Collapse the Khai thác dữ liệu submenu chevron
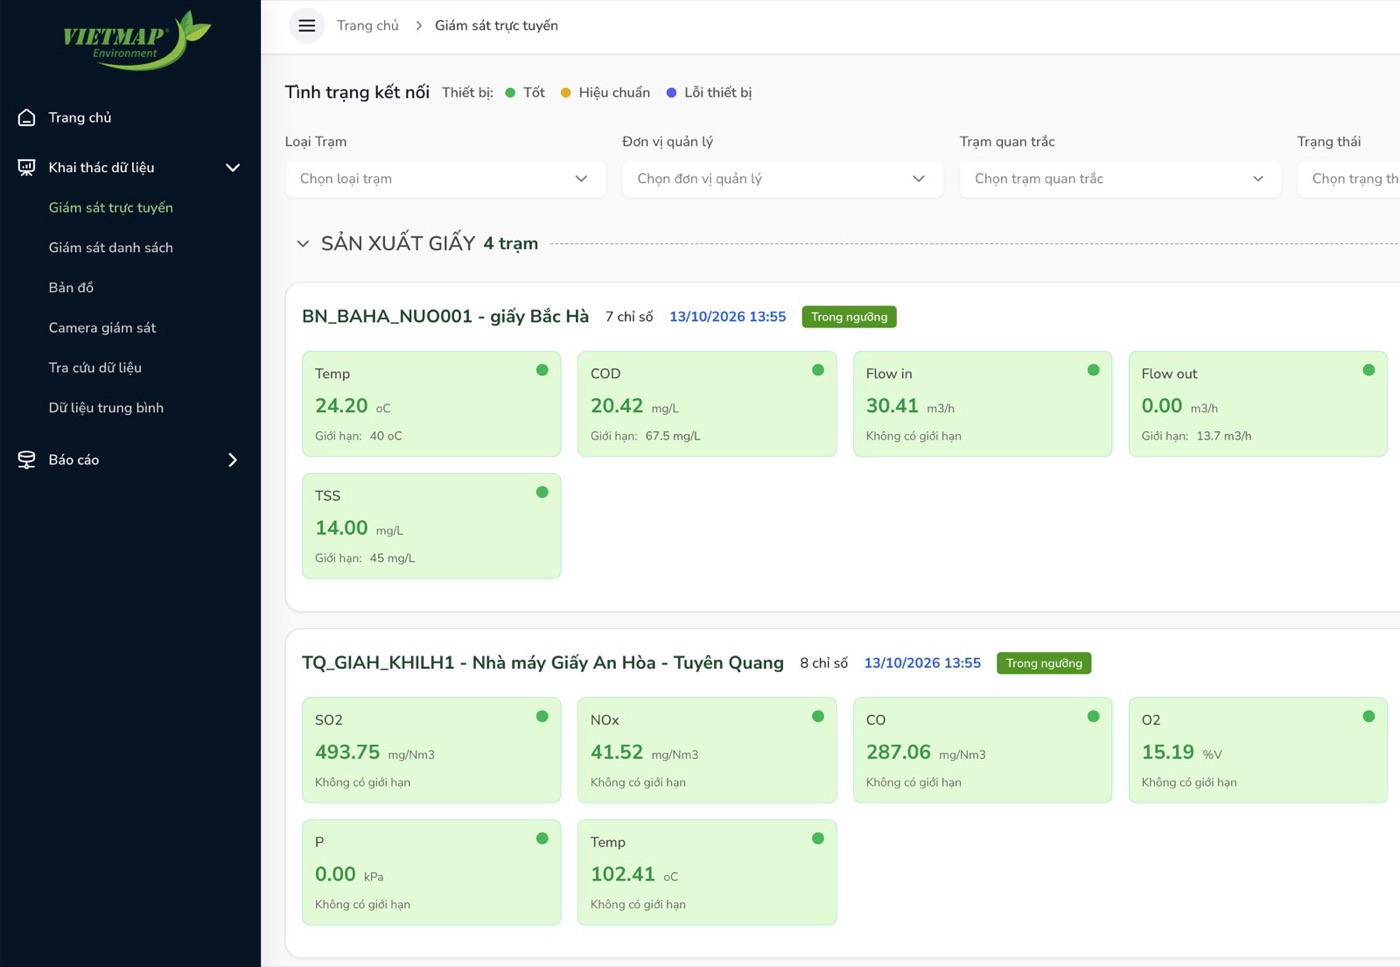Image resolution: width=1400 pixels, height=967 pixels. [x=233, y=168]
